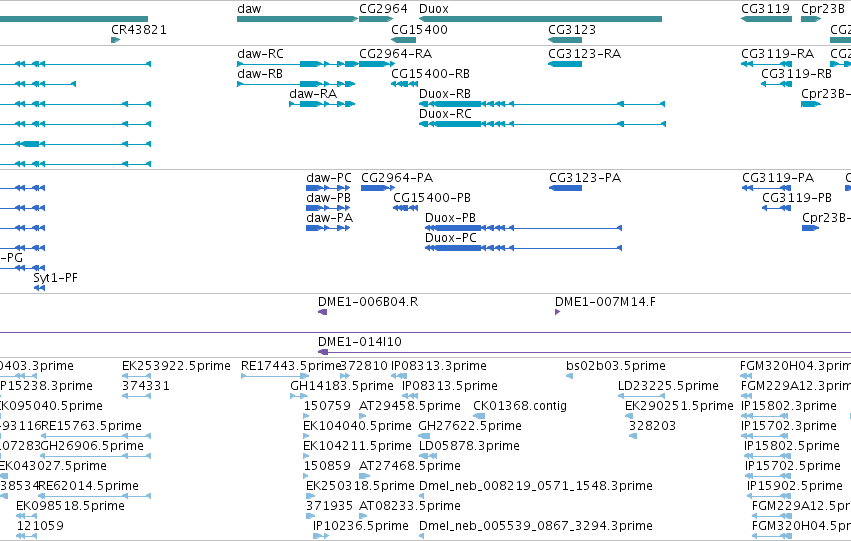Select the CG3119-RB transcript
The image size is (851, 541).
pyautogui.click(x=776, y=84)
